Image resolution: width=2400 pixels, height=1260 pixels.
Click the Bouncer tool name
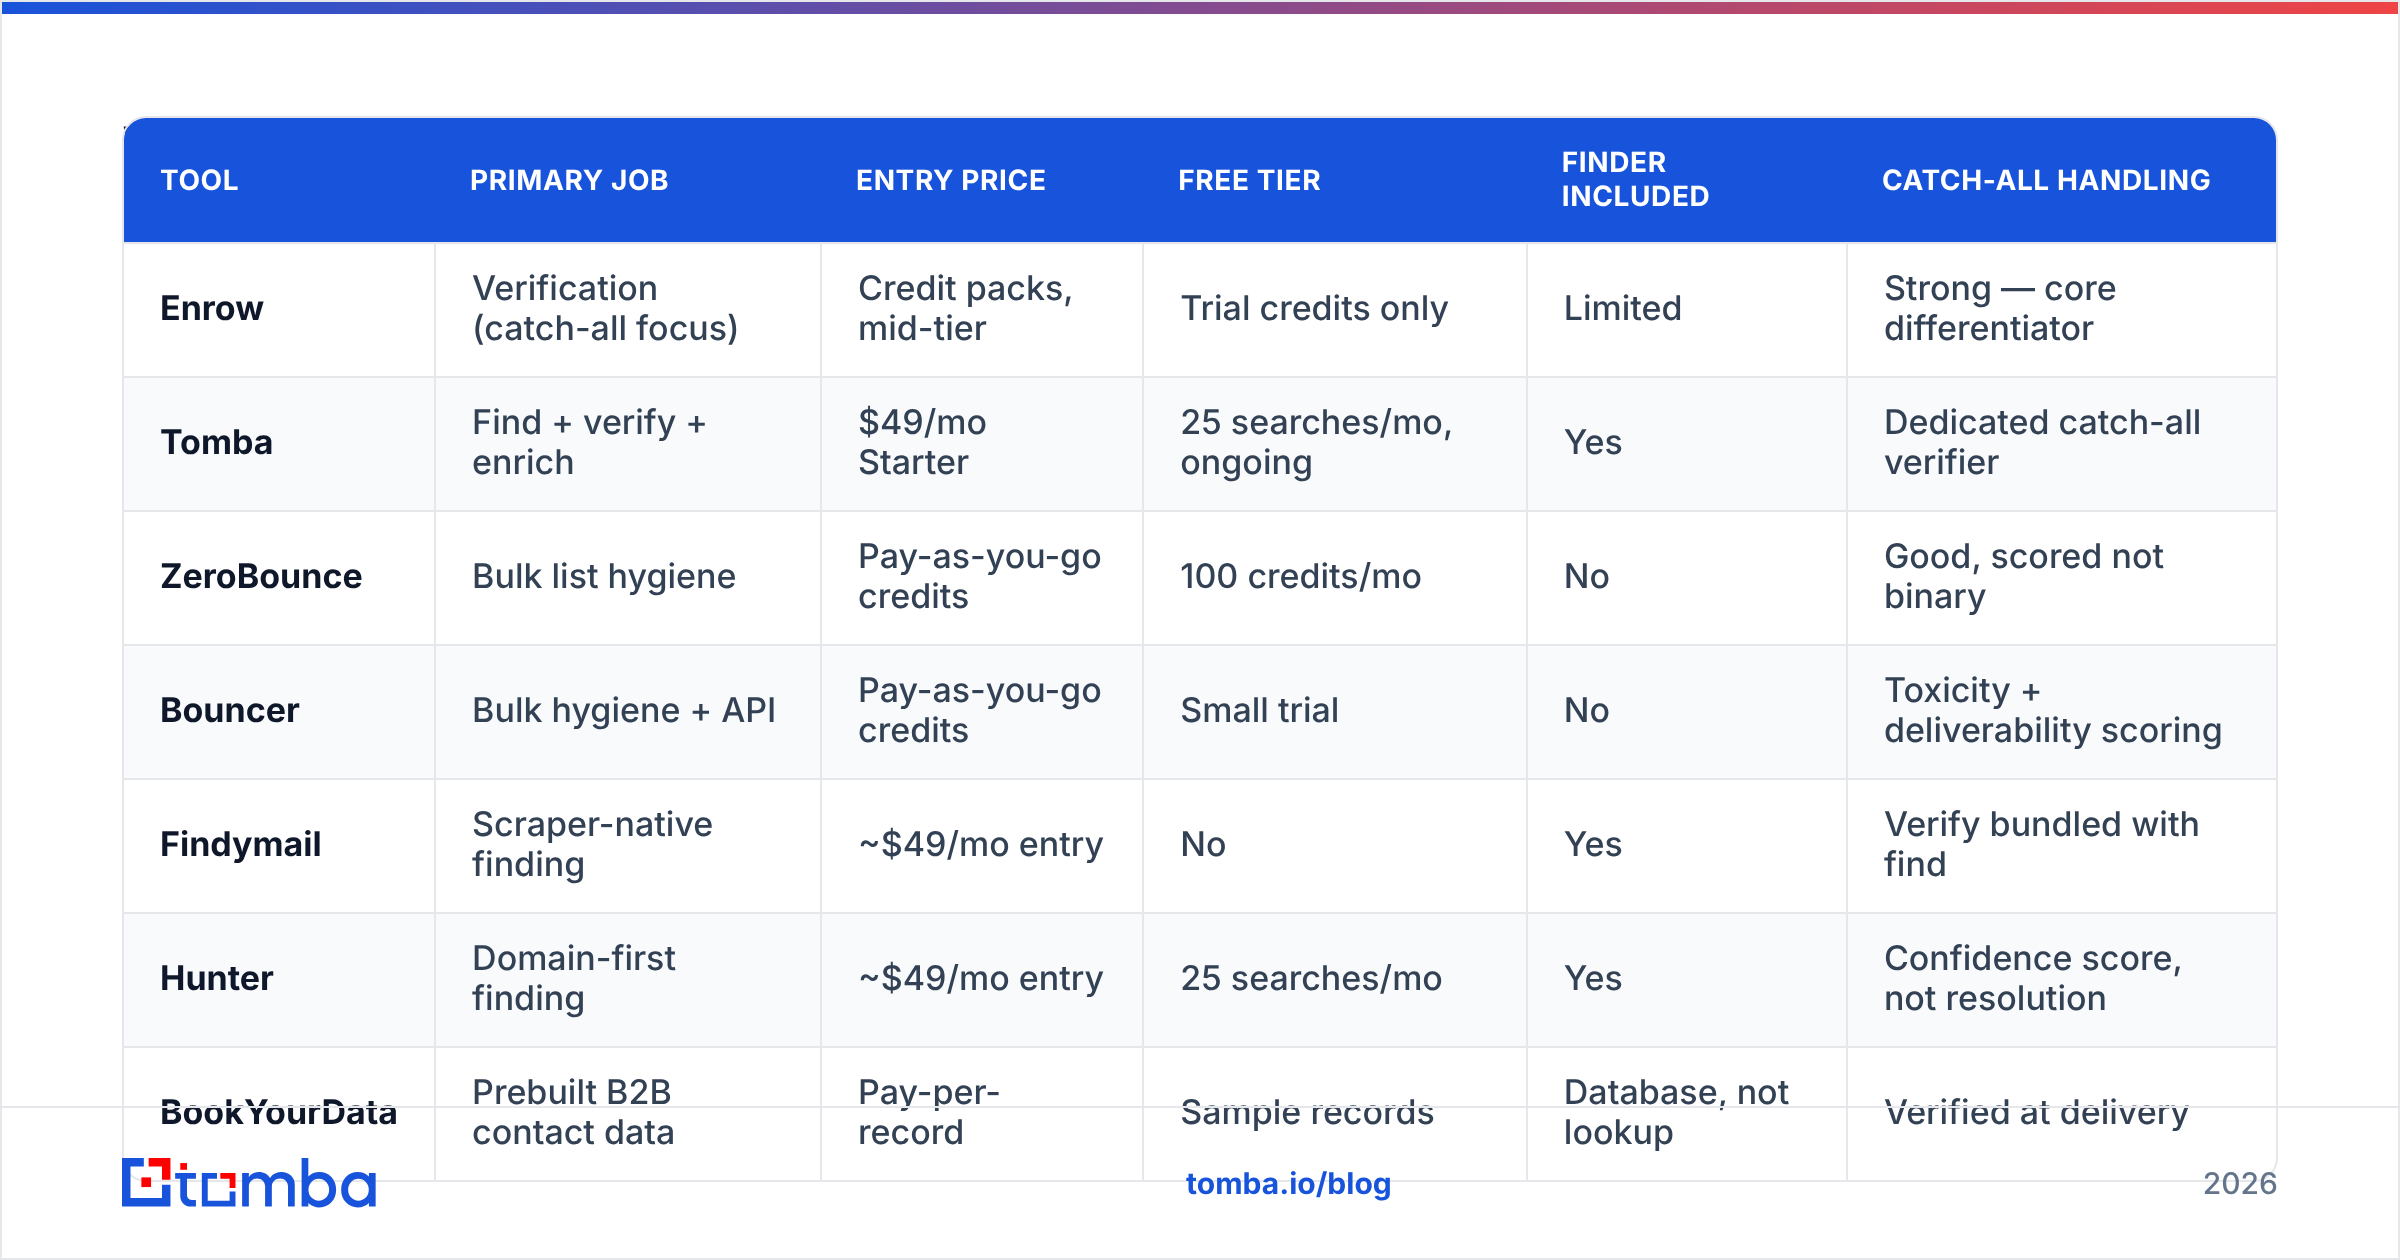click(230, 710)
